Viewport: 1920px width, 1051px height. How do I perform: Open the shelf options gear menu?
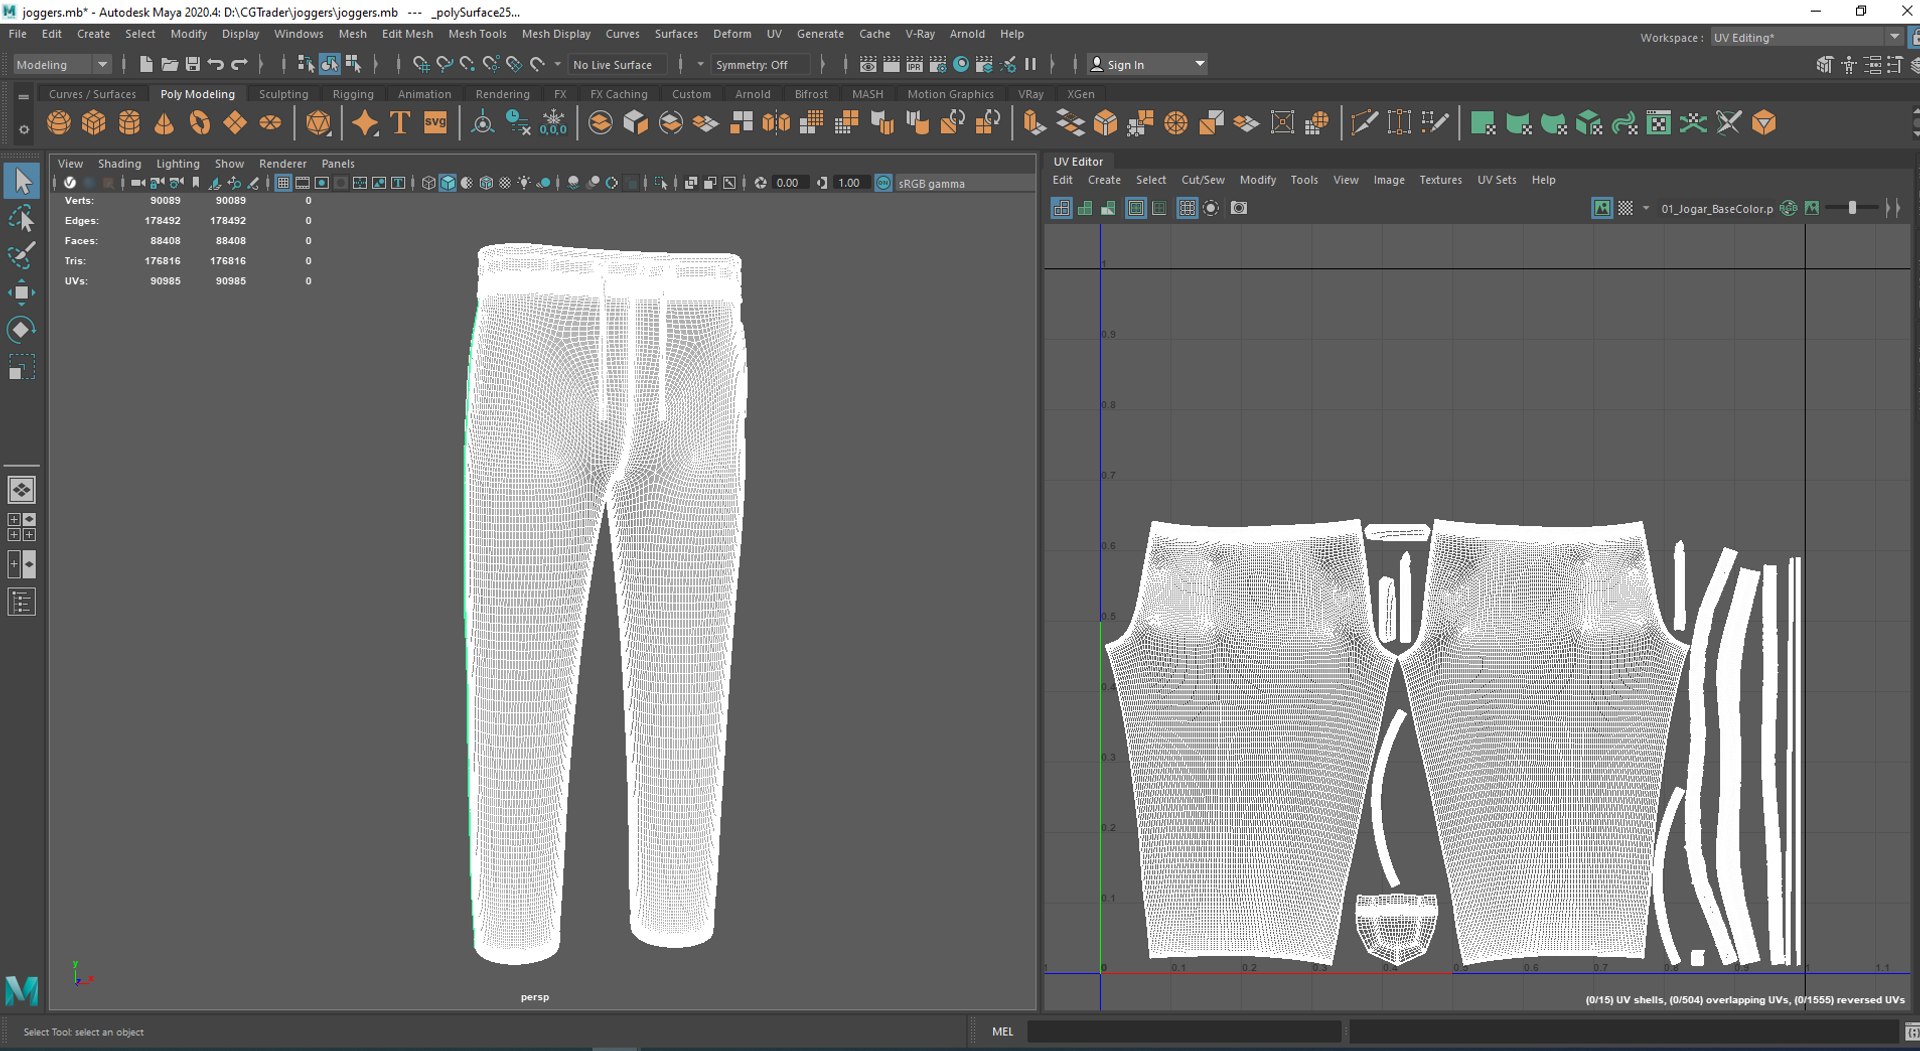pyautogui.click(x=23, y=130)
